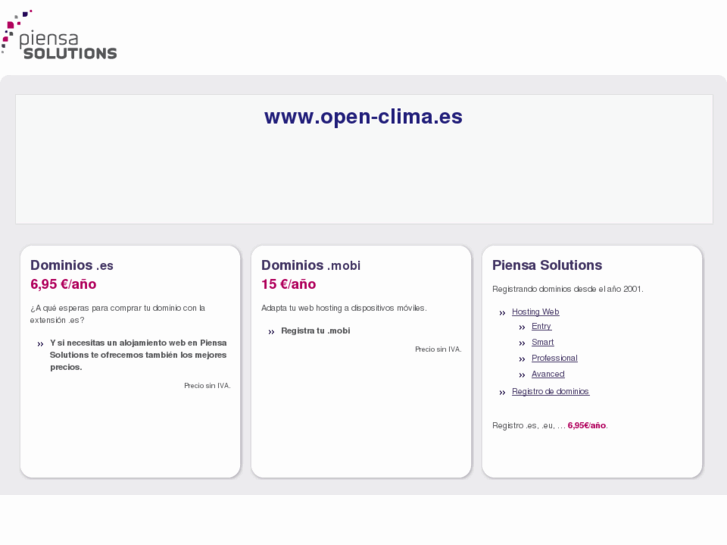
Task: Click the '6,95€/año' text in the Registro line
Action: pos(587,425)
